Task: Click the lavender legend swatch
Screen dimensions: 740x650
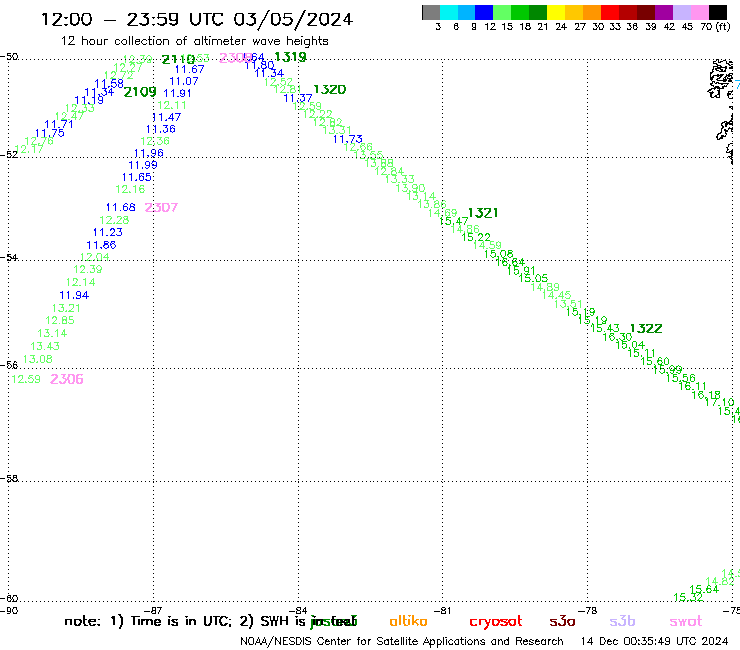Action: coord(682,12)
